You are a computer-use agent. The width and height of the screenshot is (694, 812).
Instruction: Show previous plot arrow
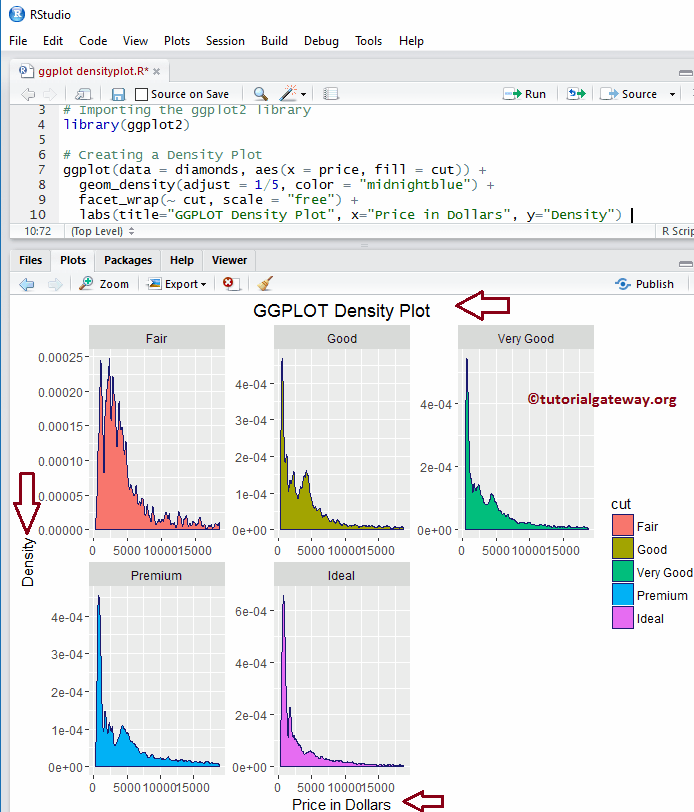point(27,284)
